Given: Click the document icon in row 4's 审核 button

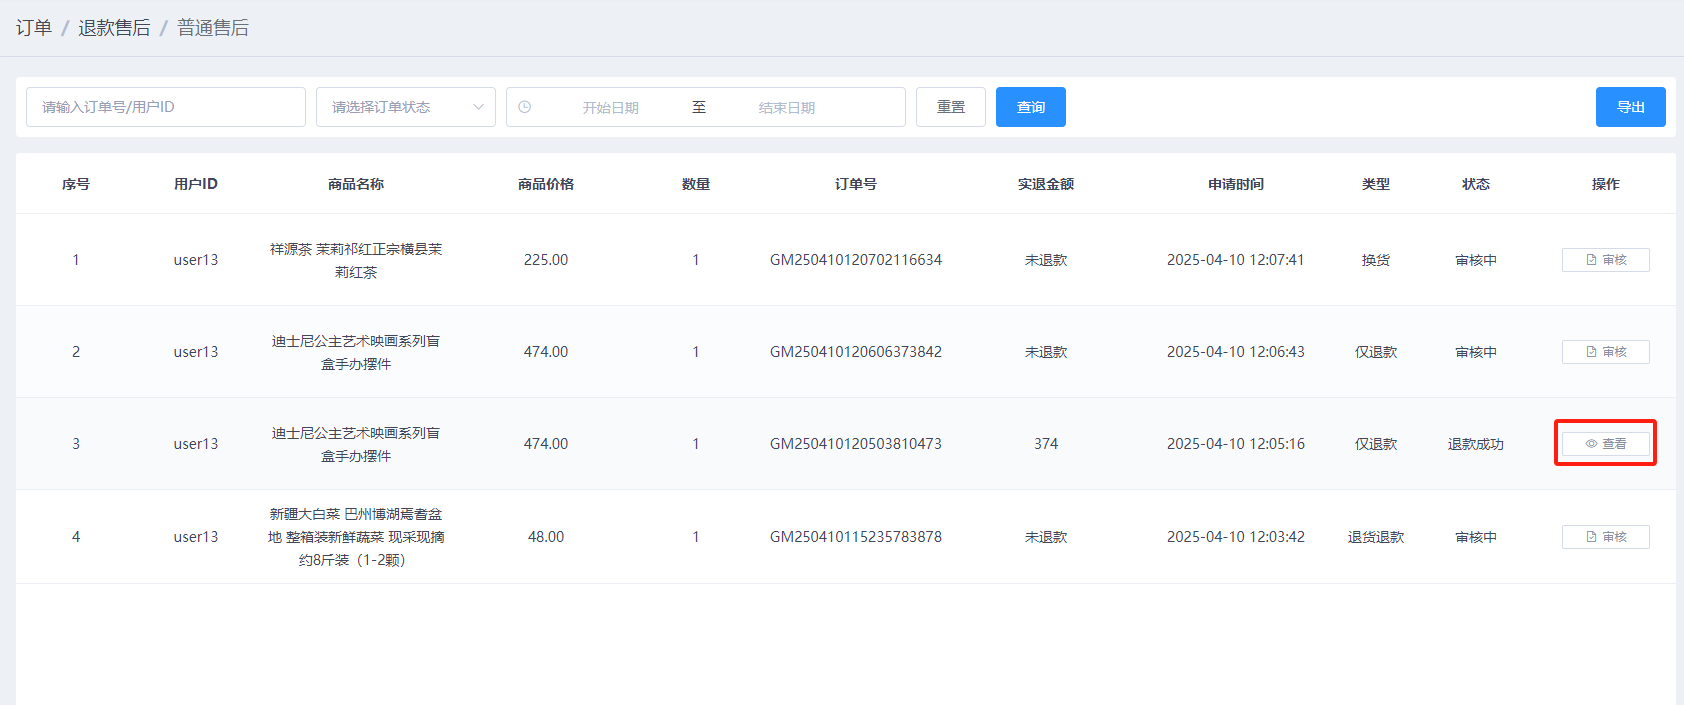Looking at the screenshot, I should 1591,537.
